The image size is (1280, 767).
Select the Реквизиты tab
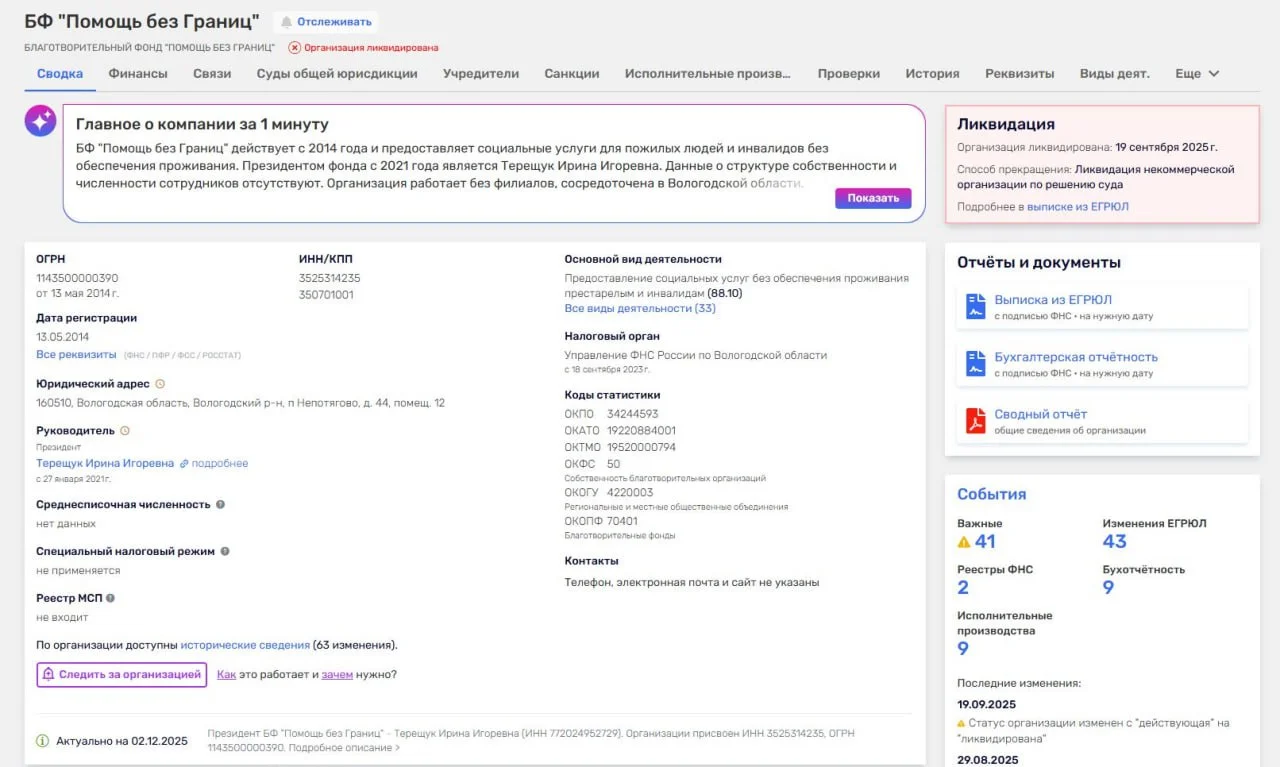[1019, 73]
